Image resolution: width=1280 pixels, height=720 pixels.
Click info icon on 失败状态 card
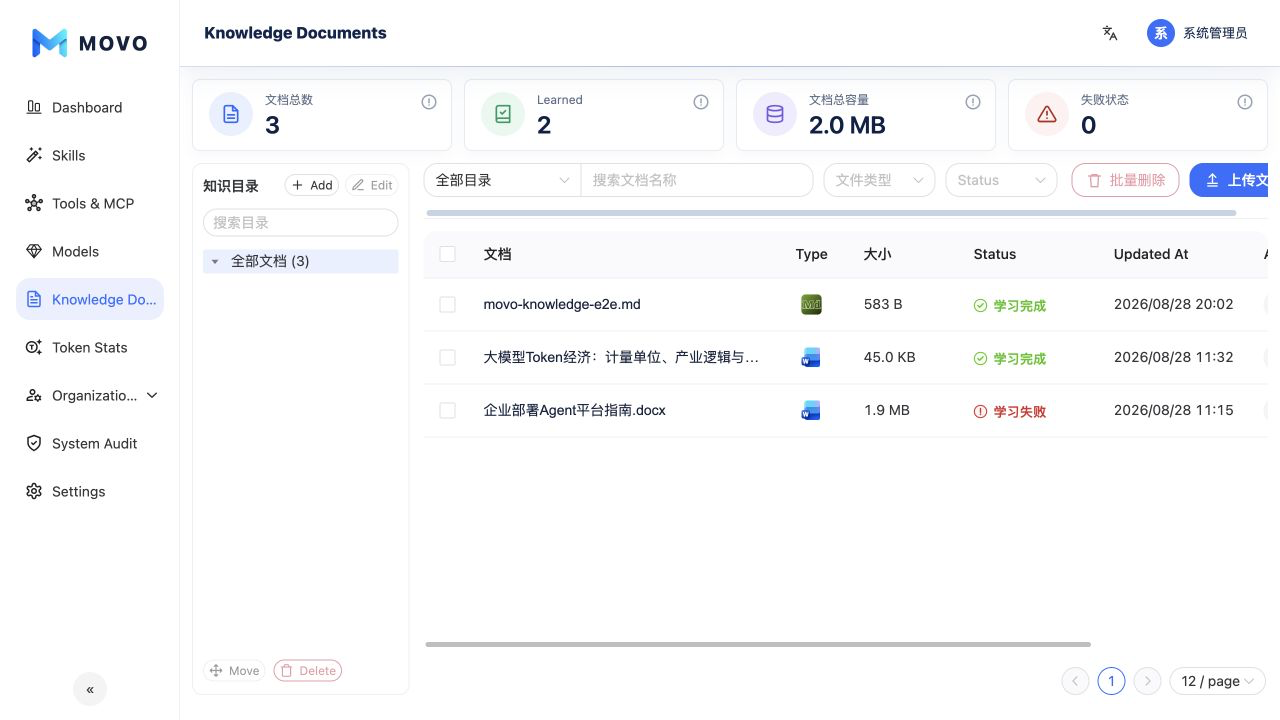[1245, 102]
